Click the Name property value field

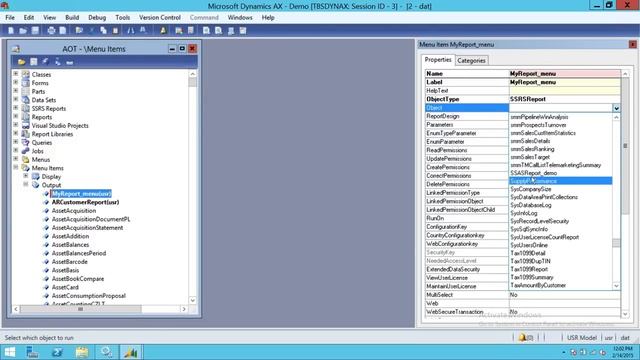pyautogui.click(x=564, y=73)
